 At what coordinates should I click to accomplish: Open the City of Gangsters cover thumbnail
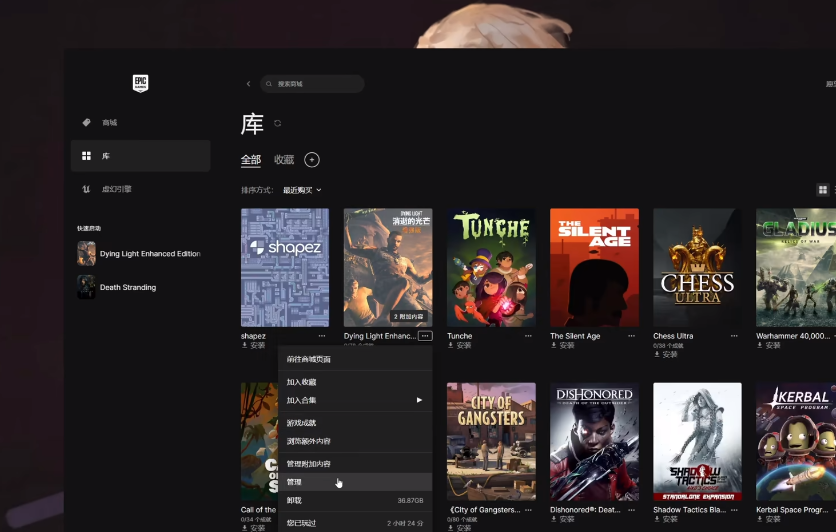point(491,441)
